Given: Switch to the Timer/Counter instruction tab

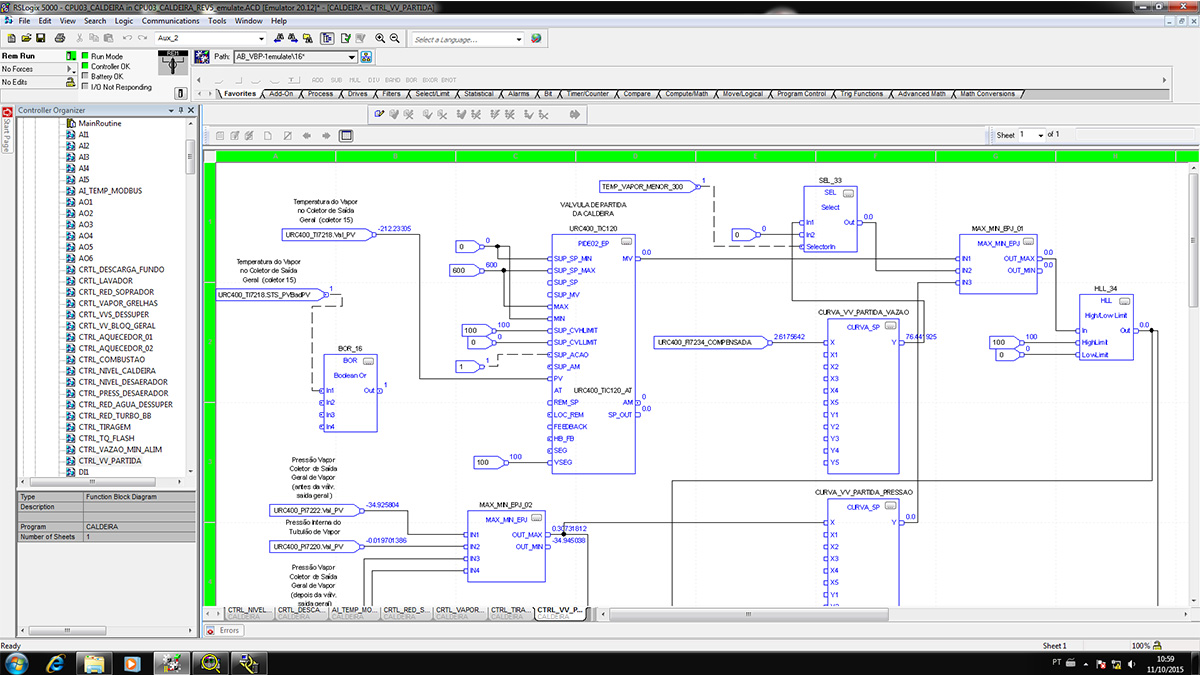Looking at the screenshot, I should (587, 94).
